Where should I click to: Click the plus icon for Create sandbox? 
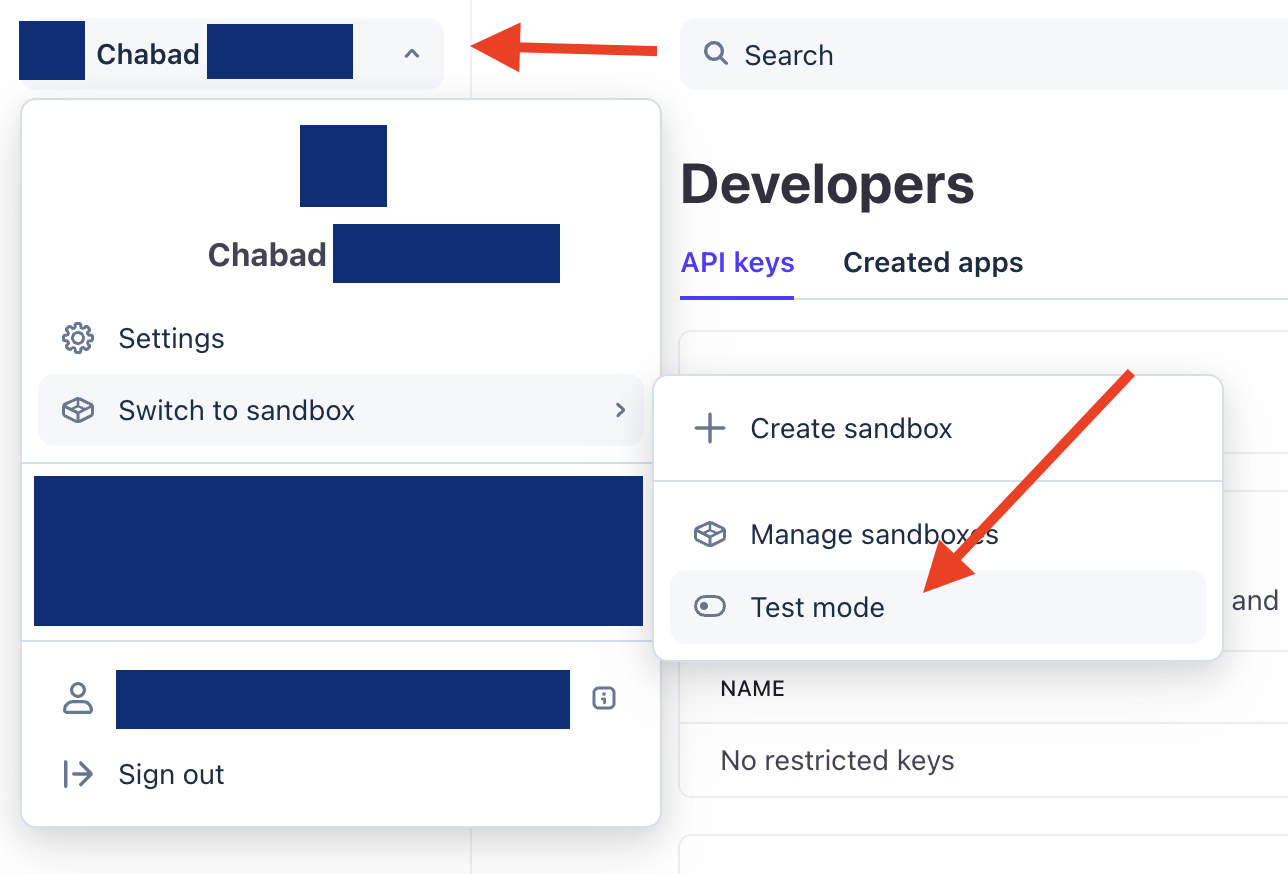710,429
